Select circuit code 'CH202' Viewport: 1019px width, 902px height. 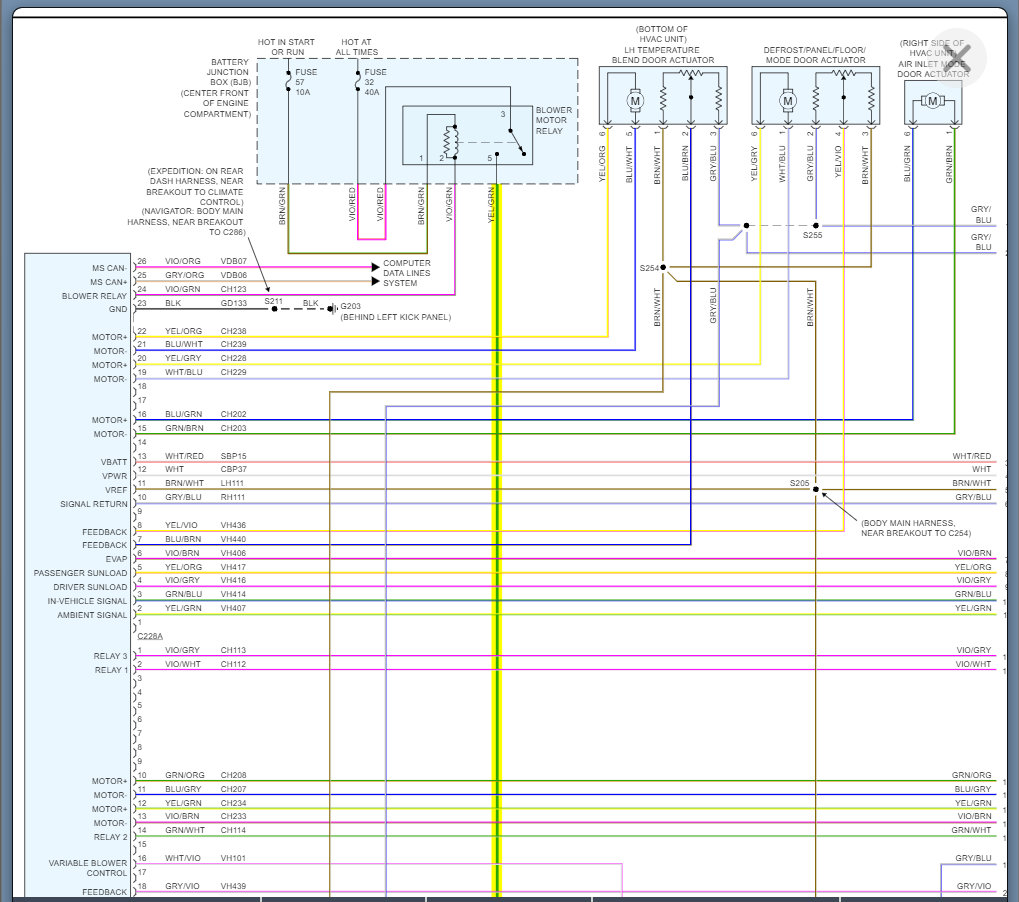click(x=233, y=414)
